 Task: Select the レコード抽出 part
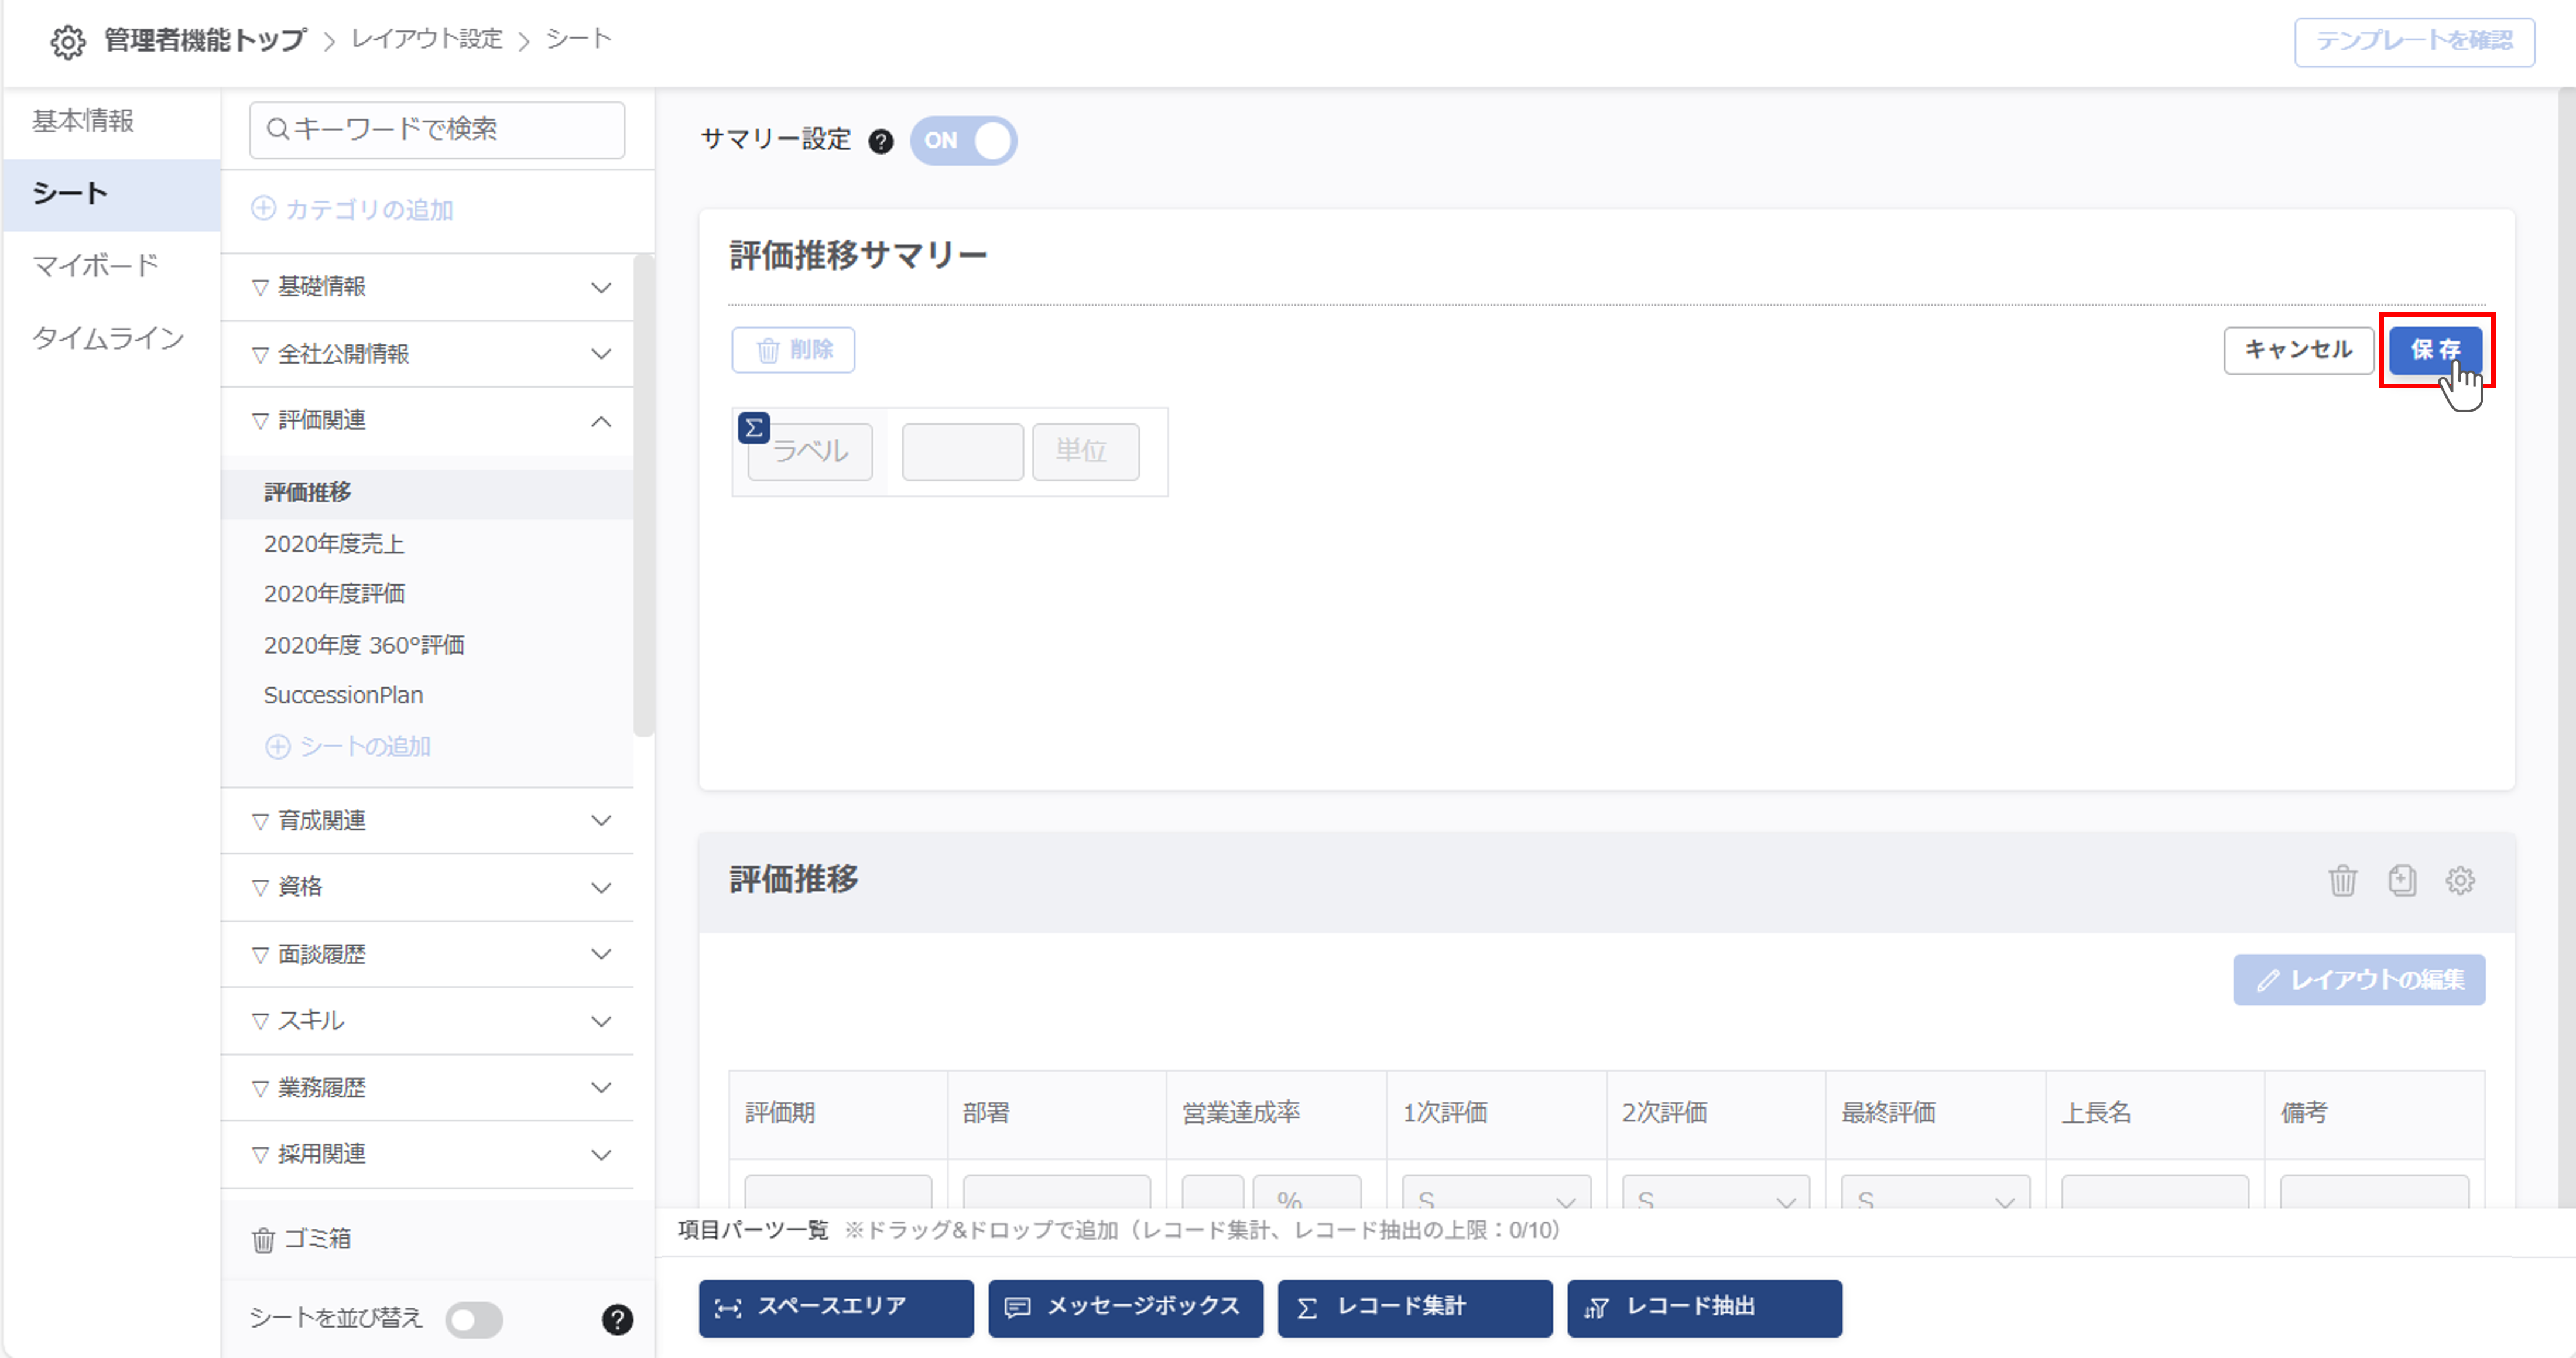tap(1704, 1307)
